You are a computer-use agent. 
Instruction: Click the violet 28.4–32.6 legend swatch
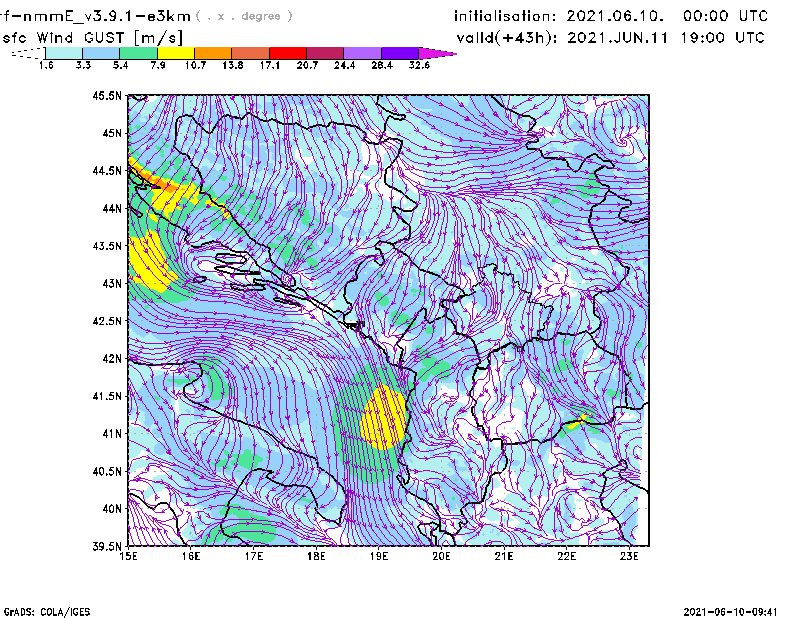tap(400, 53)
